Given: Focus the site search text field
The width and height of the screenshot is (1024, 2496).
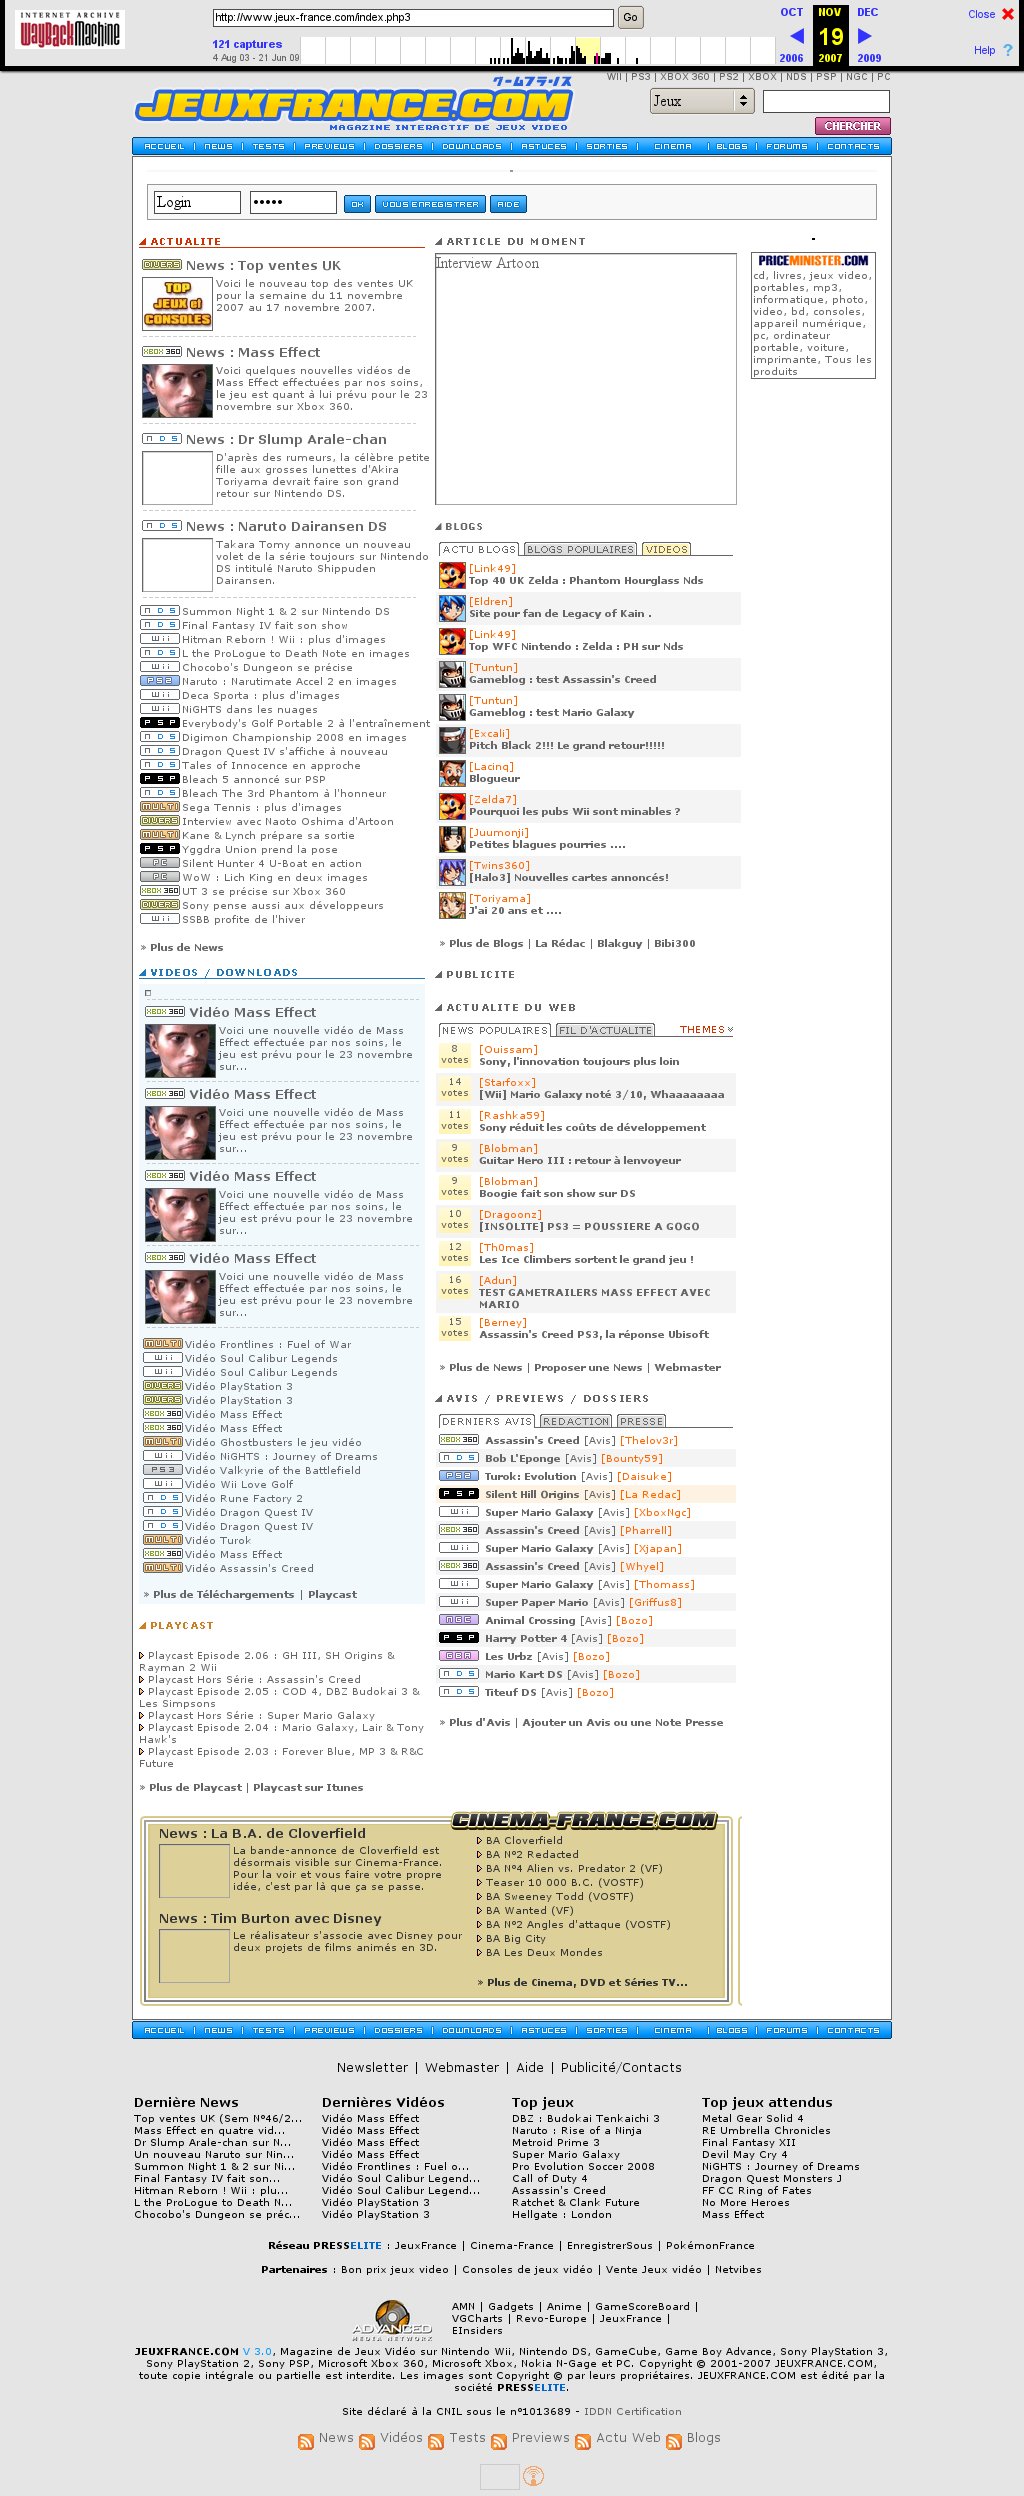Looking at the screenshot, I should (826, 101).
